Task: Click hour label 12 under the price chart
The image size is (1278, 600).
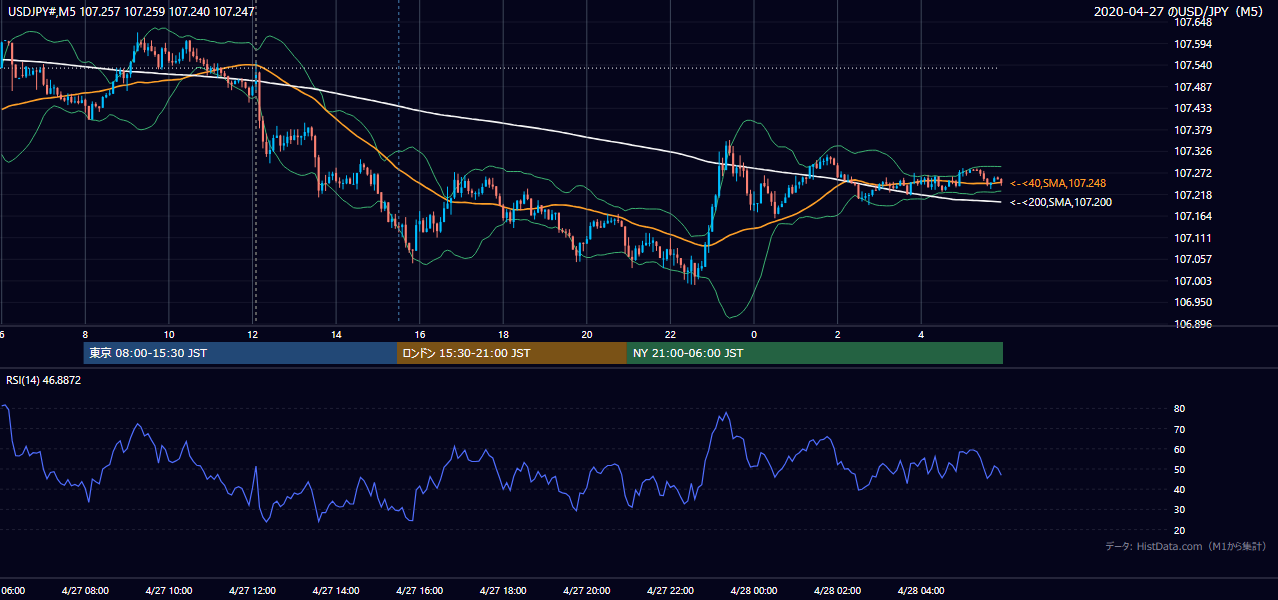Action: [253, 335]
